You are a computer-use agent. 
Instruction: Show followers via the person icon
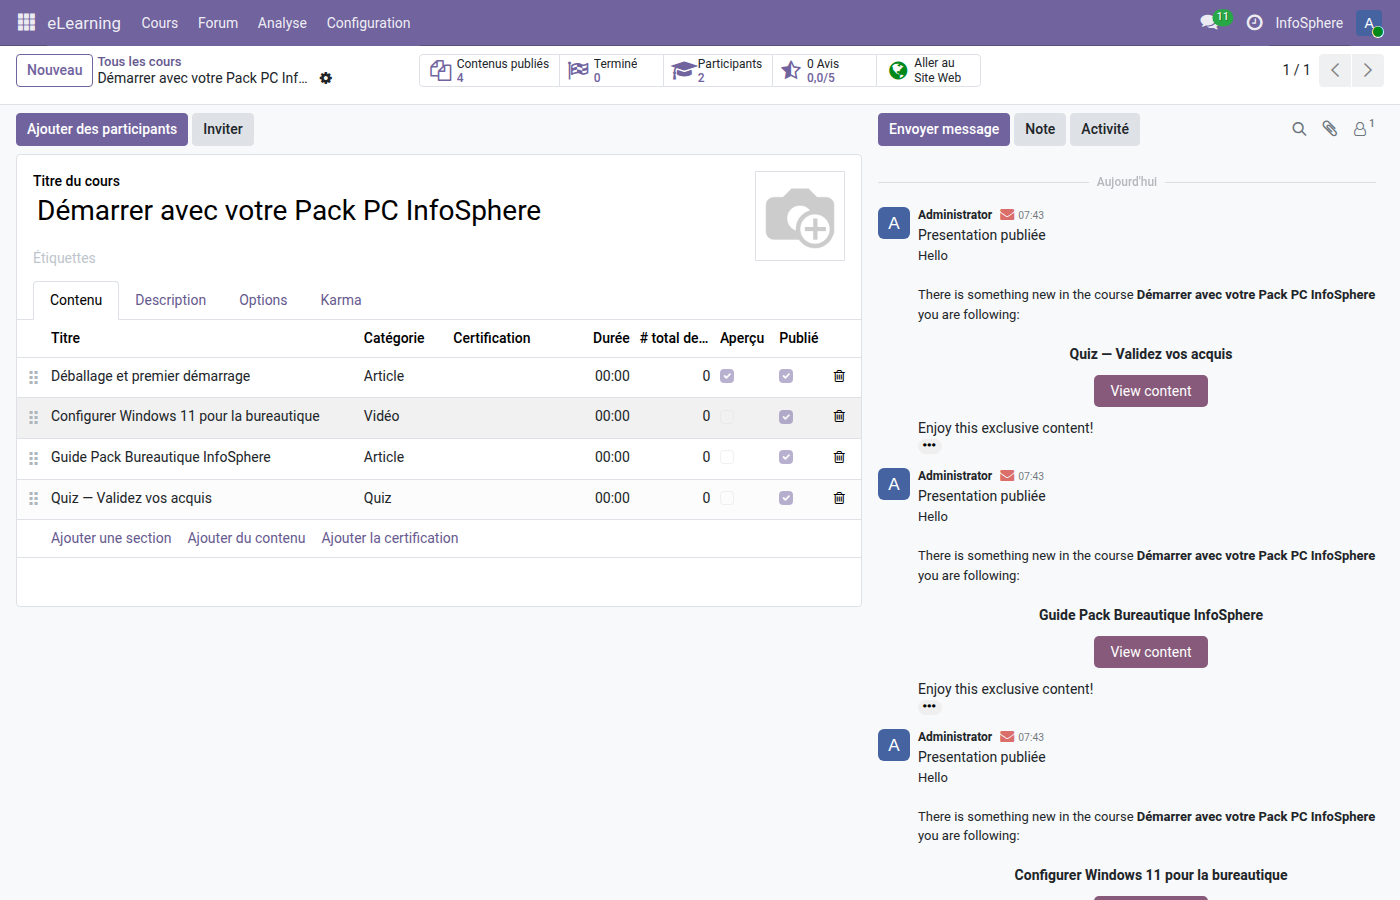(1361, 128)
